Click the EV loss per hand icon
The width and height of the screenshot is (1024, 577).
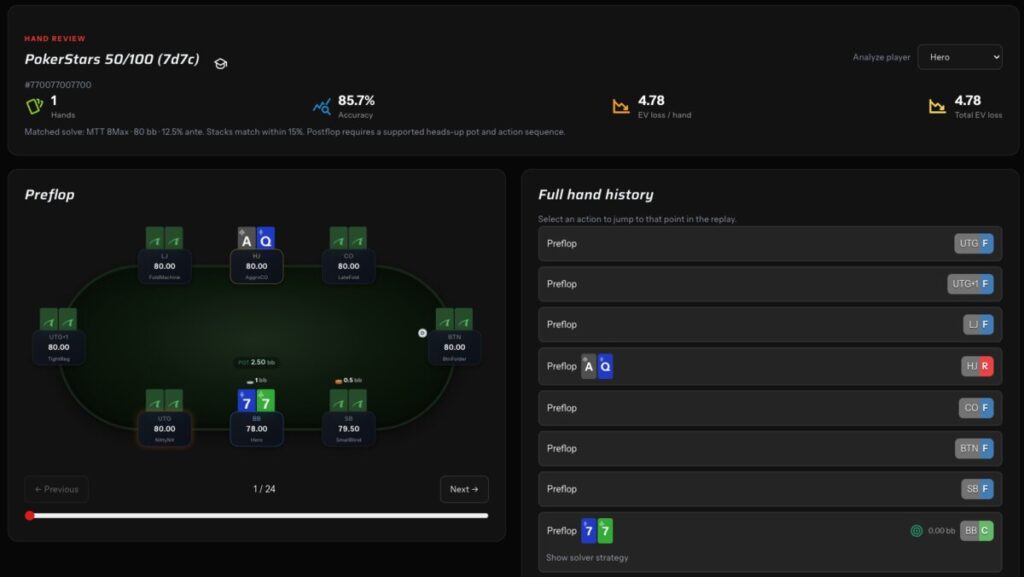[620, 106]
